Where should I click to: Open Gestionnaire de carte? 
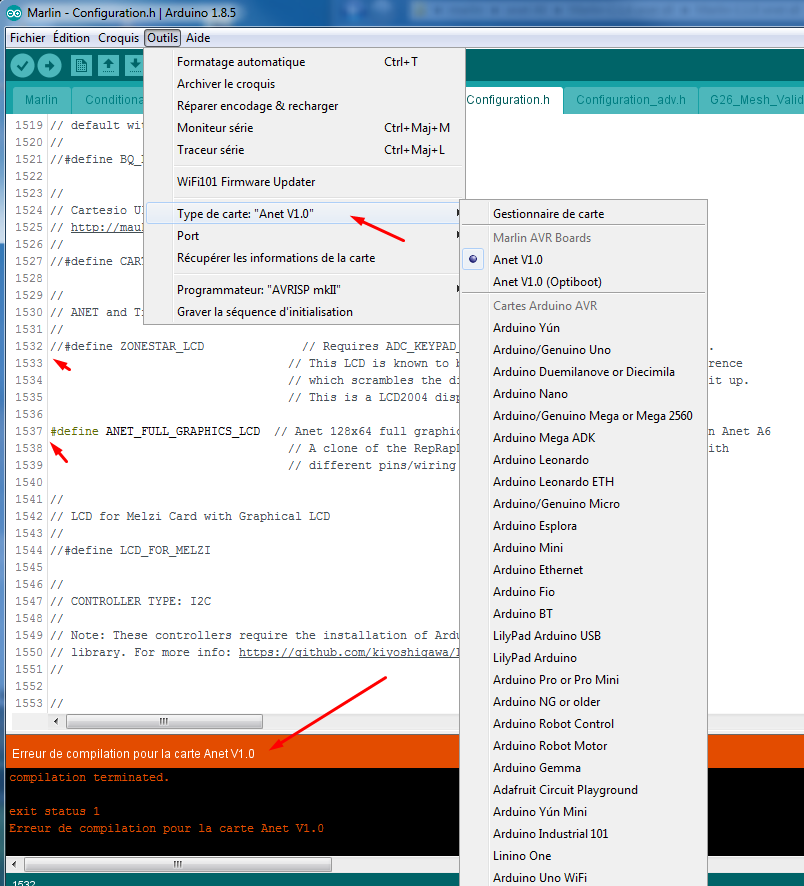[x=584, y=214]
